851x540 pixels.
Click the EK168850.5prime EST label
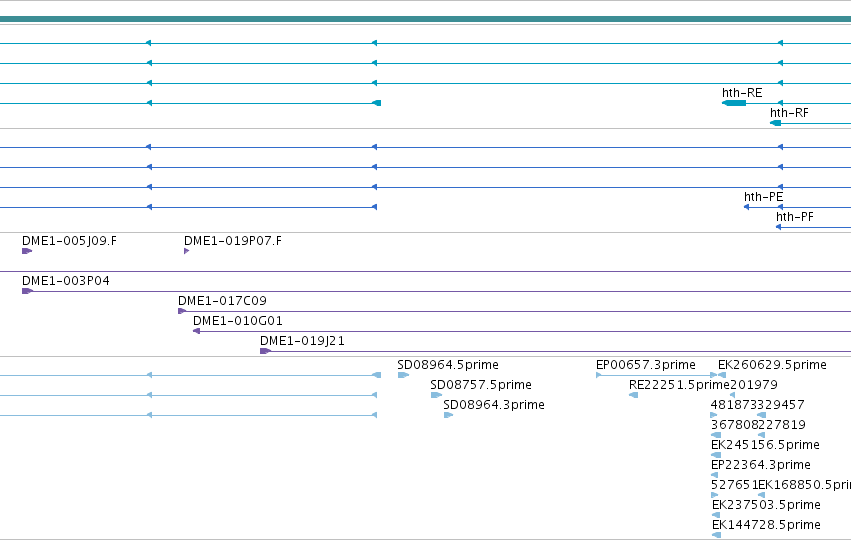[804, 485]
